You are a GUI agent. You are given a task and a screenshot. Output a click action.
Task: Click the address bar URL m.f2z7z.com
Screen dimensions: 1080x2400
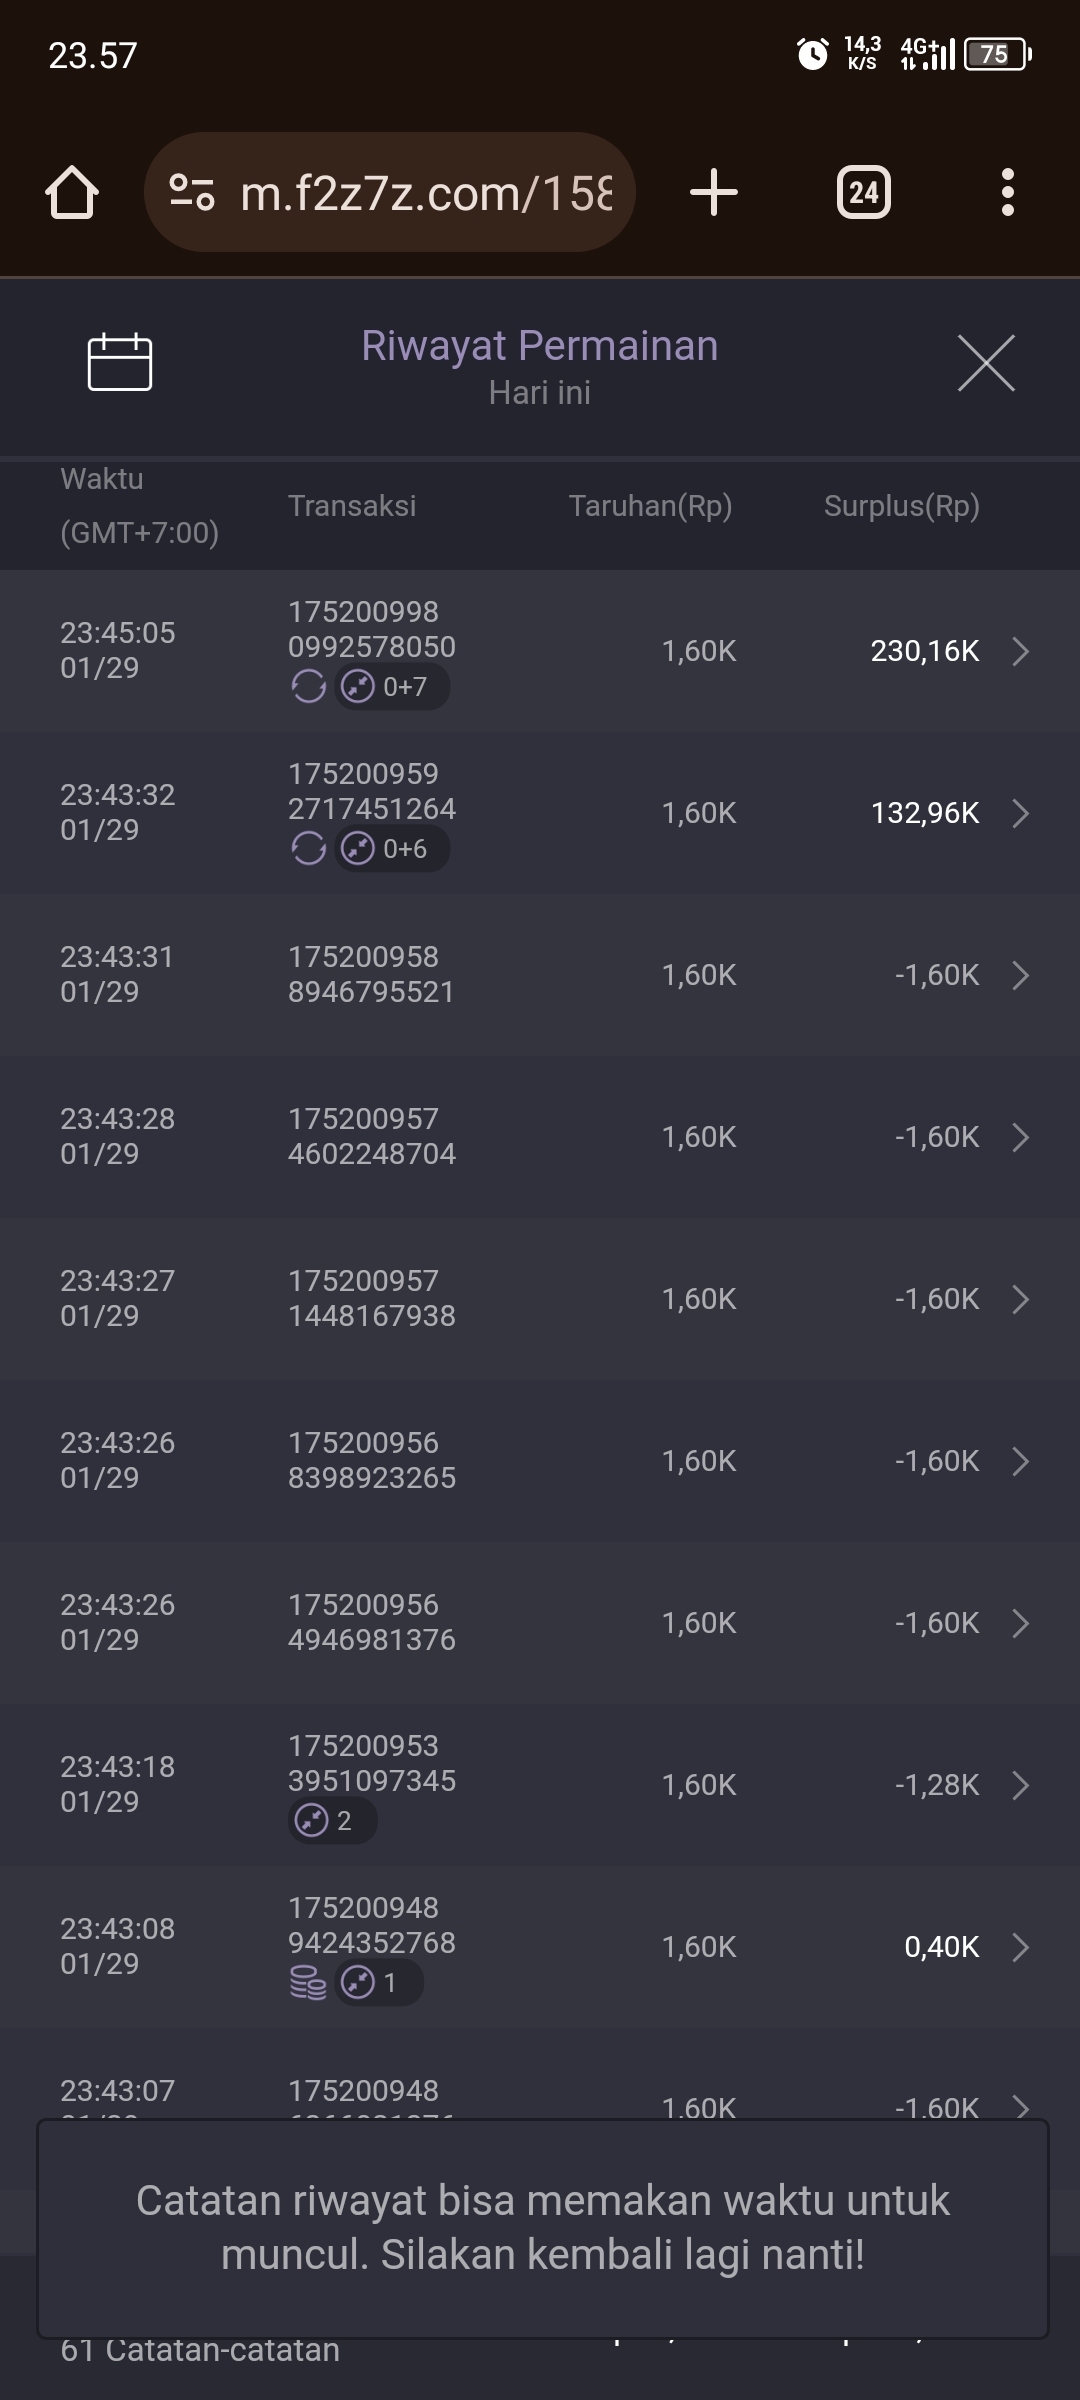tap(426, 193)
